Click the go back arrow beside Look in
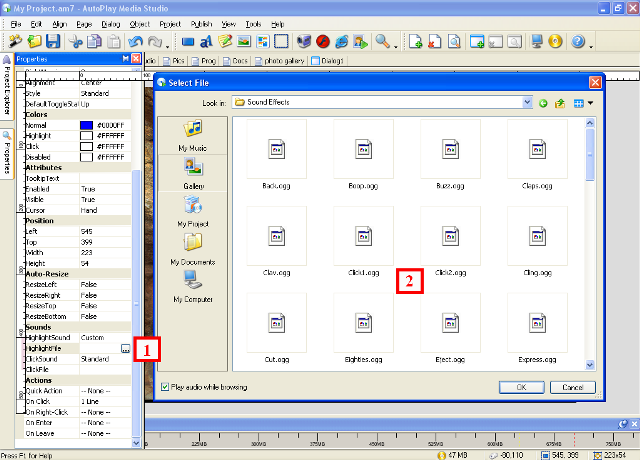The image size is (640, 460). click(x=543, y=102)
